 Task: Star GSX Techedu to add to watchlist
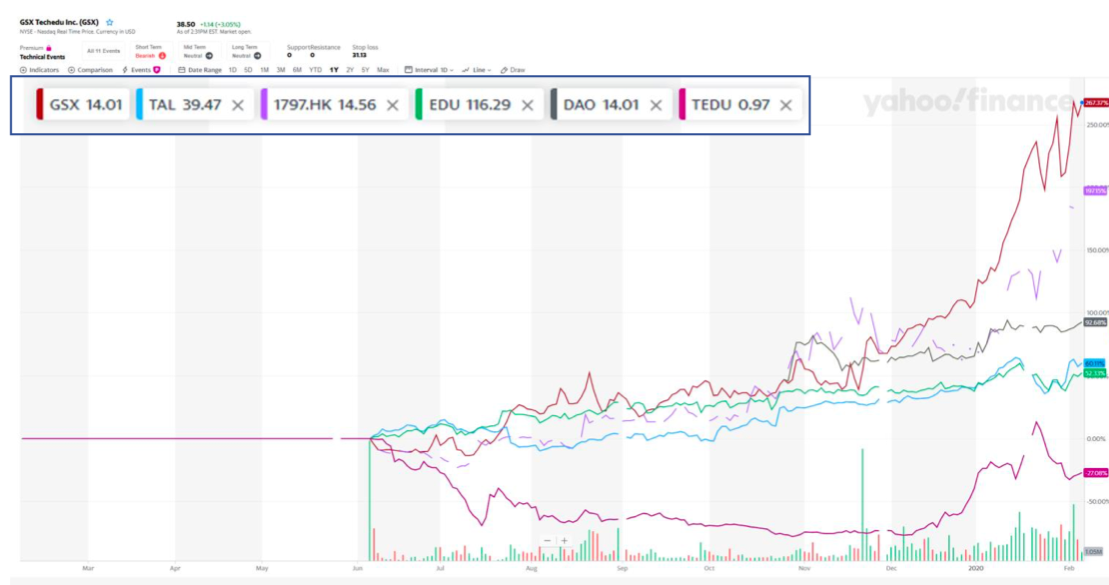coord(110,22)
